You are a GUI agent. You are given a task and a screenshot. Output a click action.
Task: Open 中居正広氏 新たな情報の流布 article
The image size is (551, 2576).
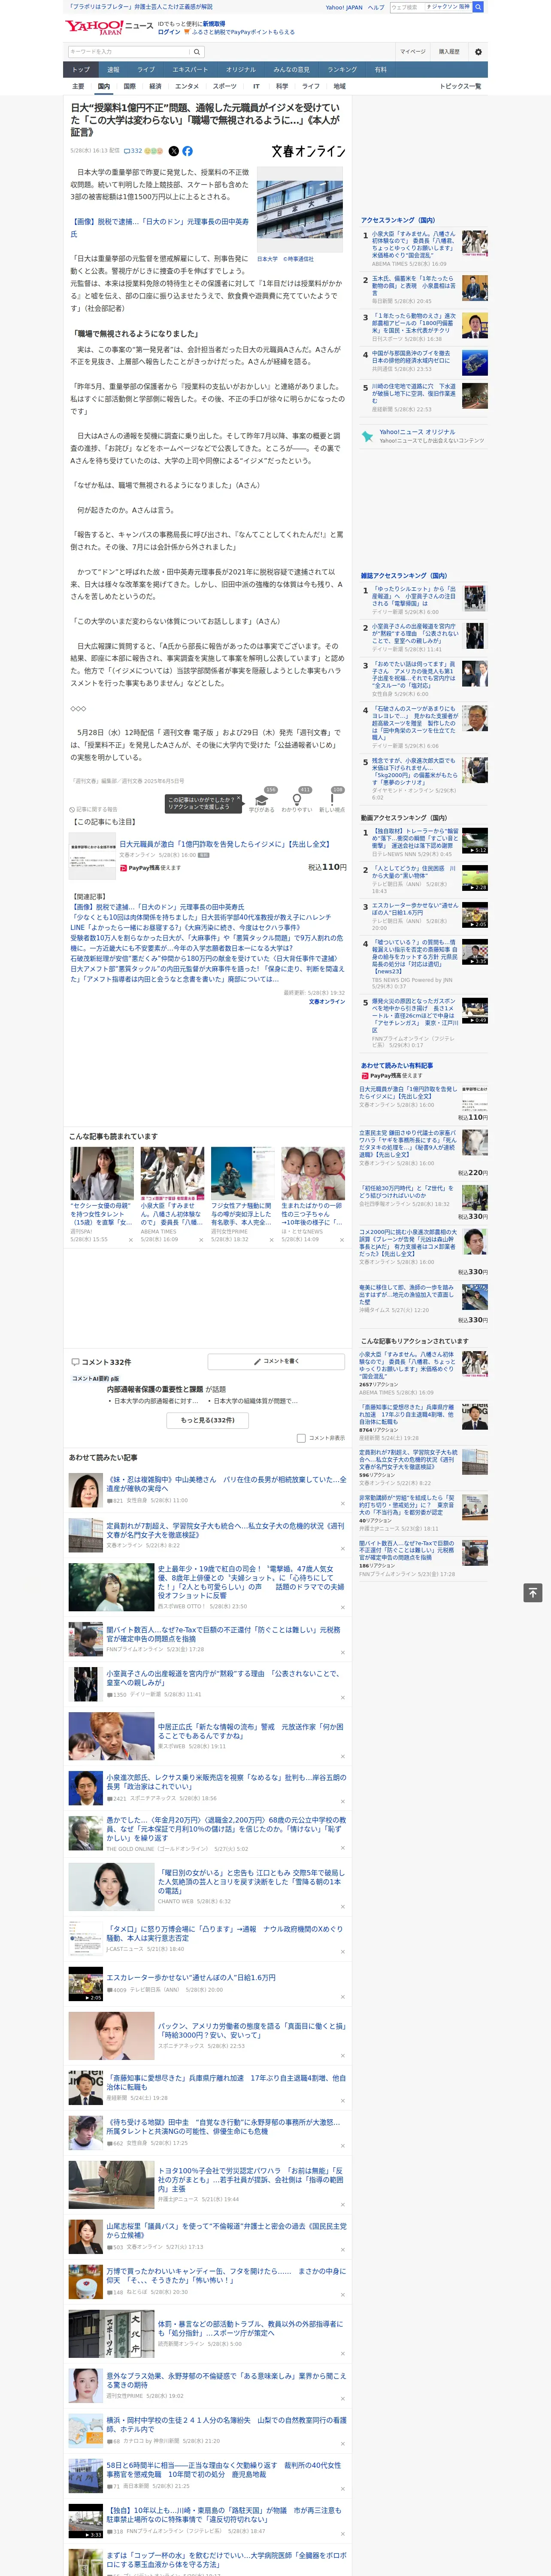250,1730
